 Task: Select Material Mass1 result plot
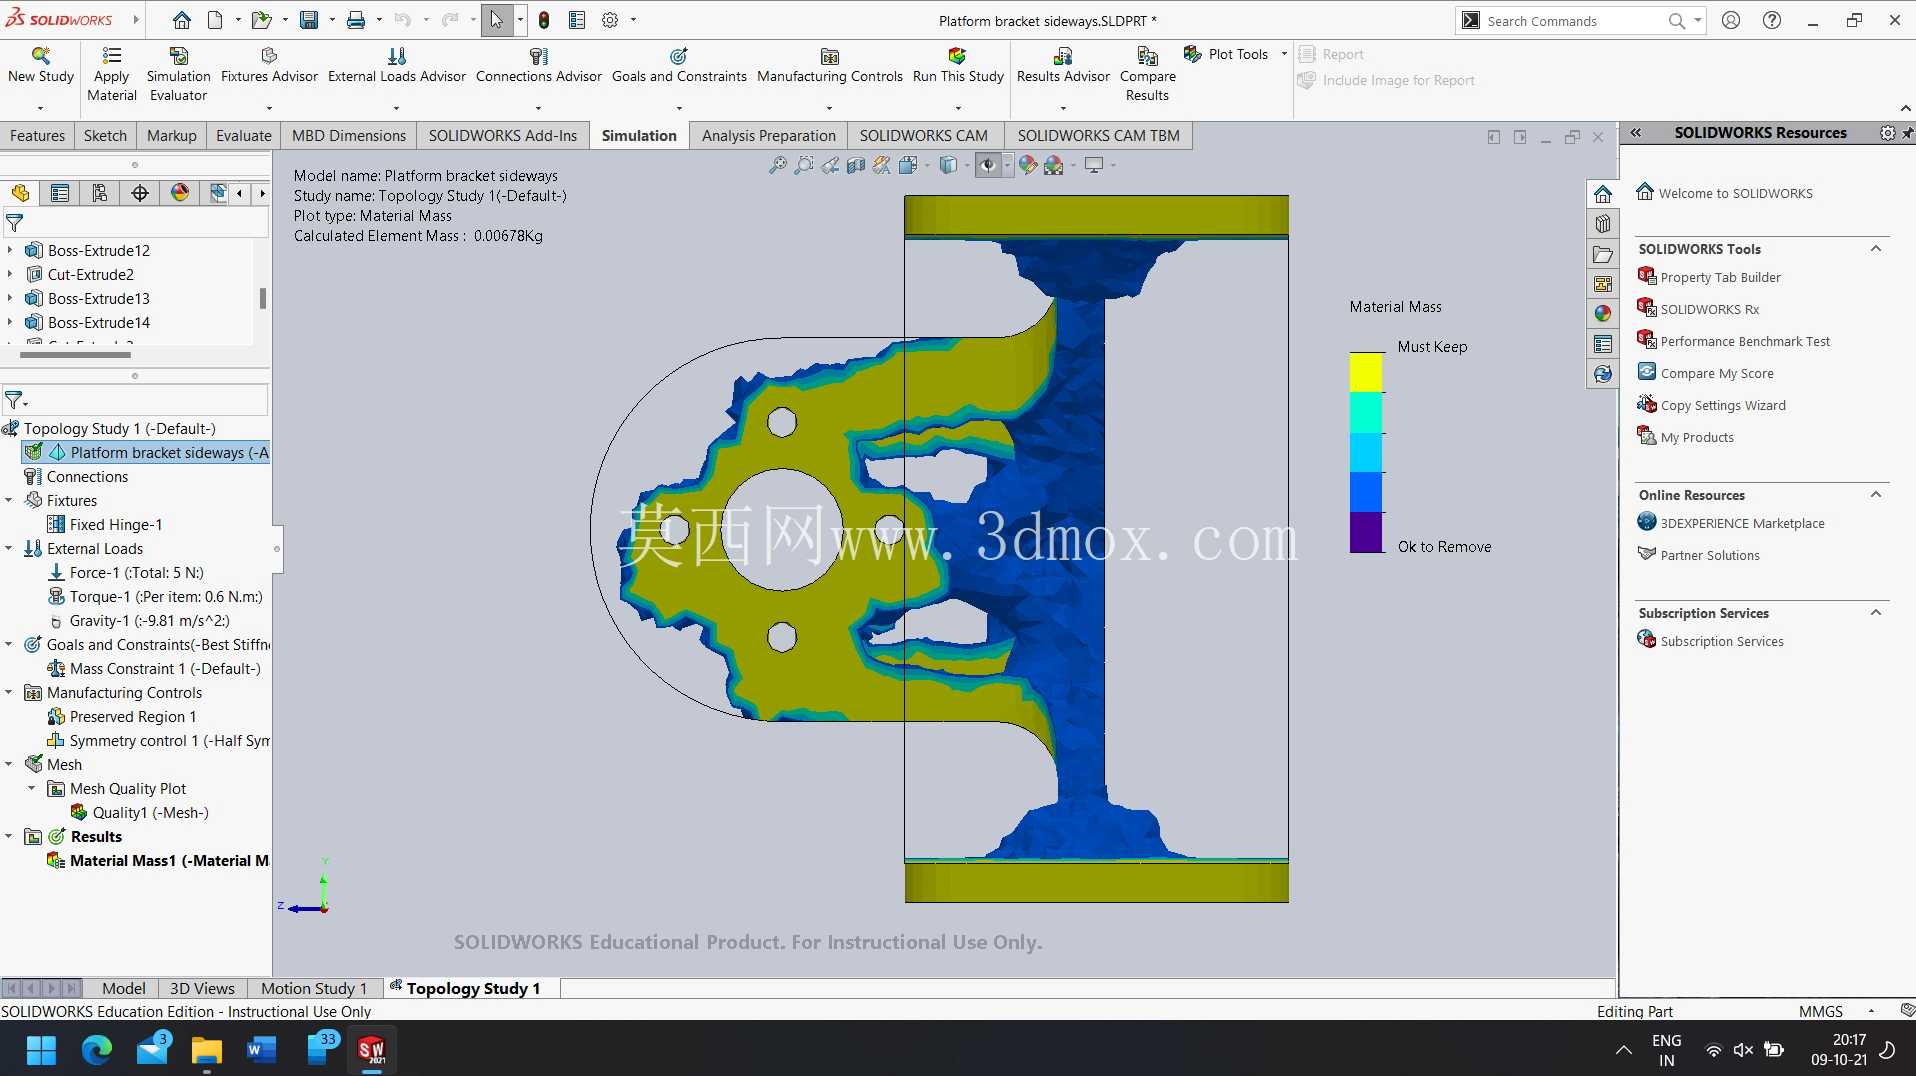[168, 860]
